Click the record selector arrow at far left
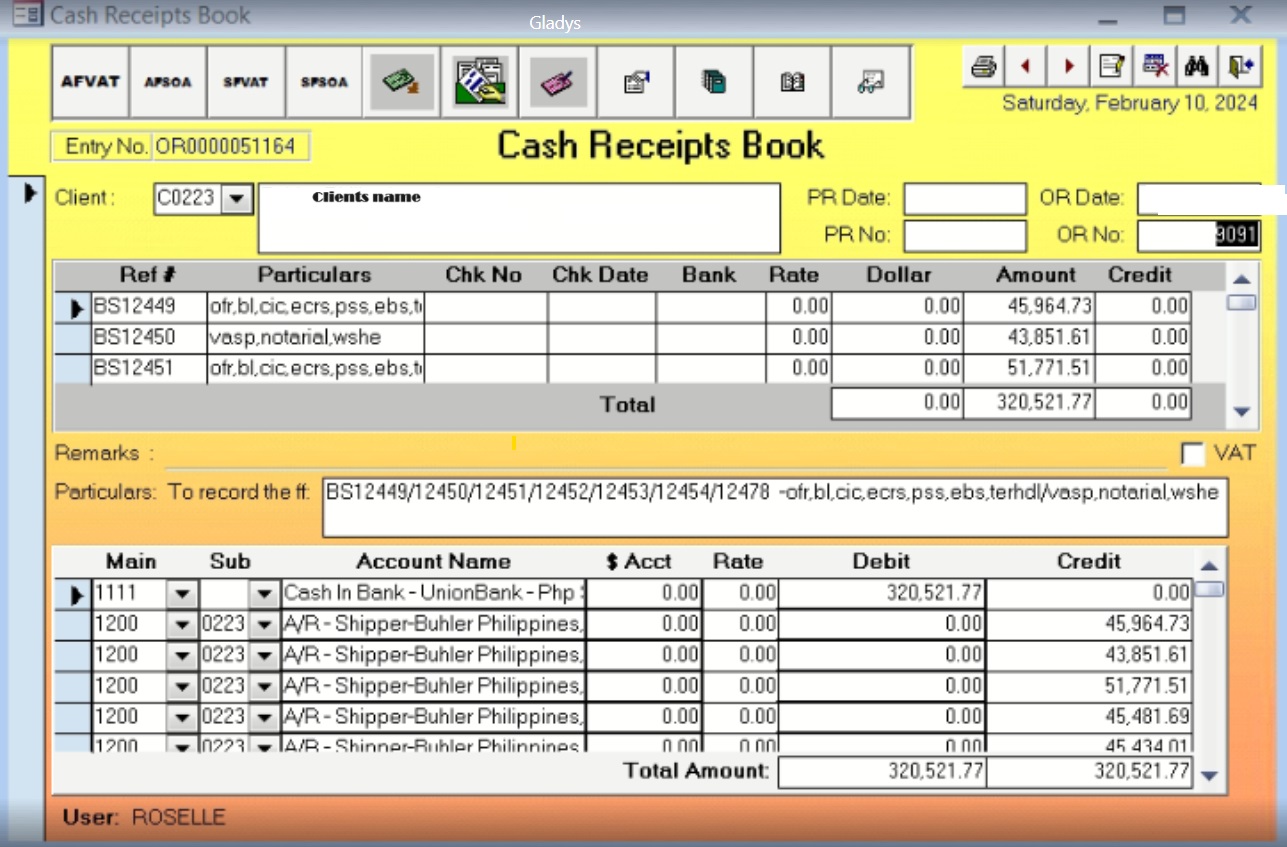Viewport: 1287px width, 847px height. [x=28, y=192]
